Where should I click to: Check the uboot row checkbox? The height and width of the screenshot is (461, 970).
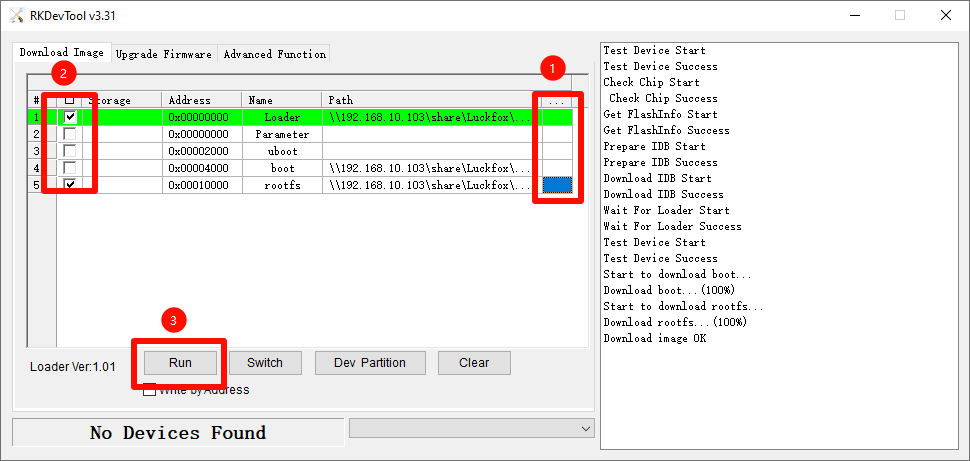point(70,151)
